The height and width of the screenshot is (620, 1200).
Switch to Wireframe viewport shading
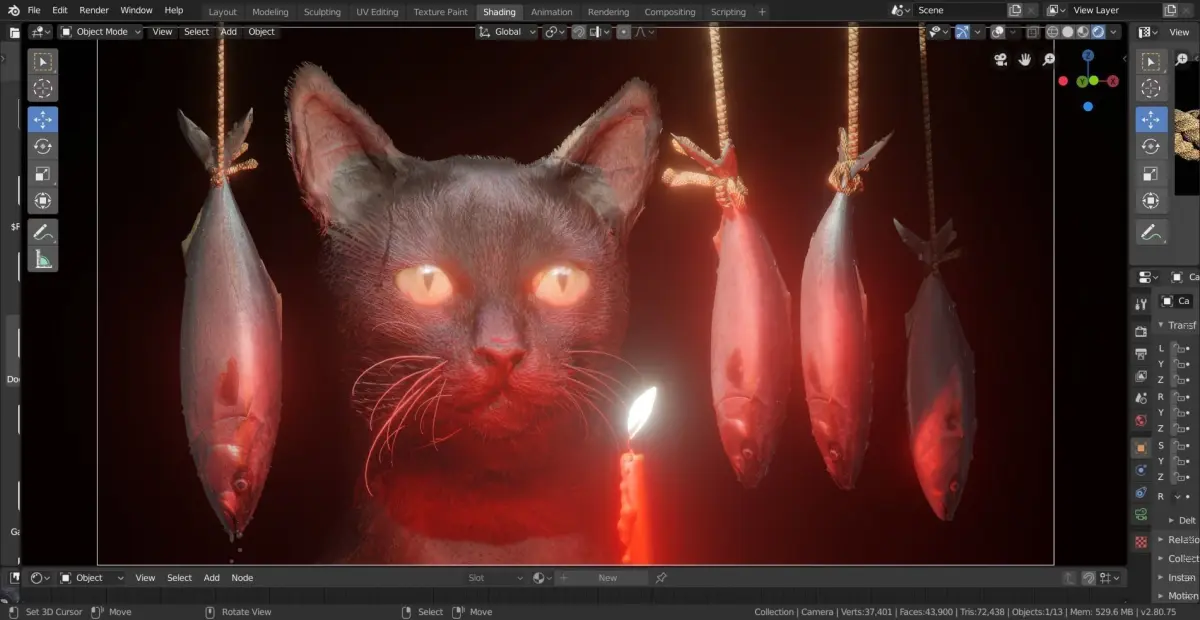[1052, 32]
